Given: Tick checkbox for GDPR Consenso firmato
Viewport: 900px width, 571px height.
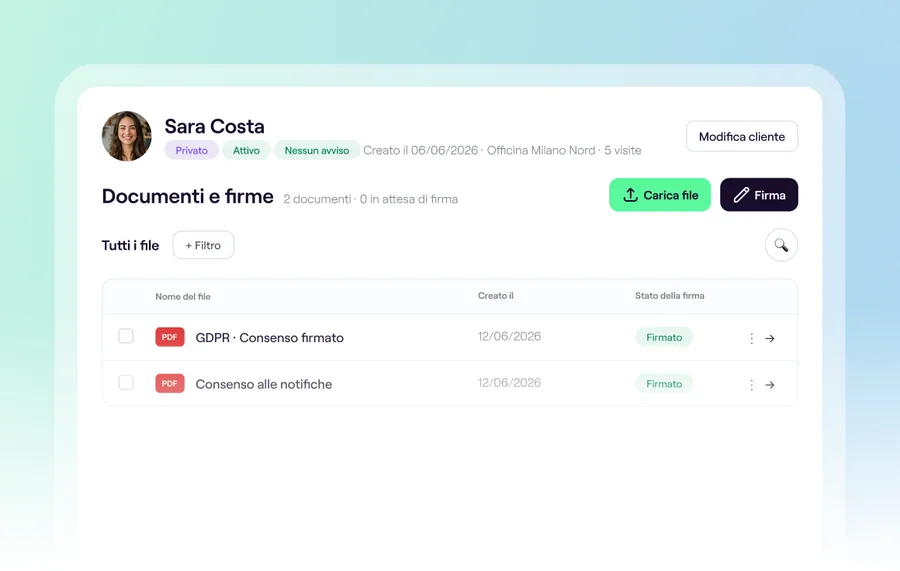Looking at the screenshot, I should pyautogui.click(x=126, y=336).
